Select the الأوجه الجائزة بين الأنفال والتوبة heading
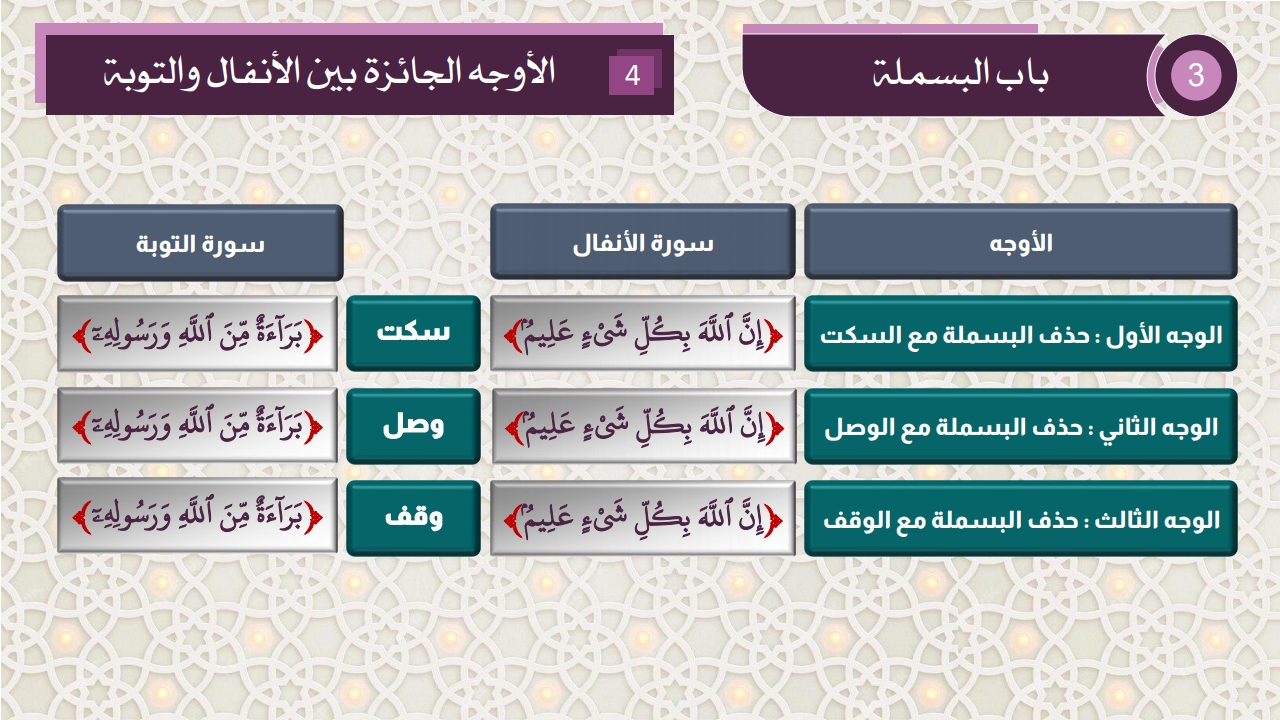Image resolution: width=1280 pixels, height=720 pixels. point(330,74)
